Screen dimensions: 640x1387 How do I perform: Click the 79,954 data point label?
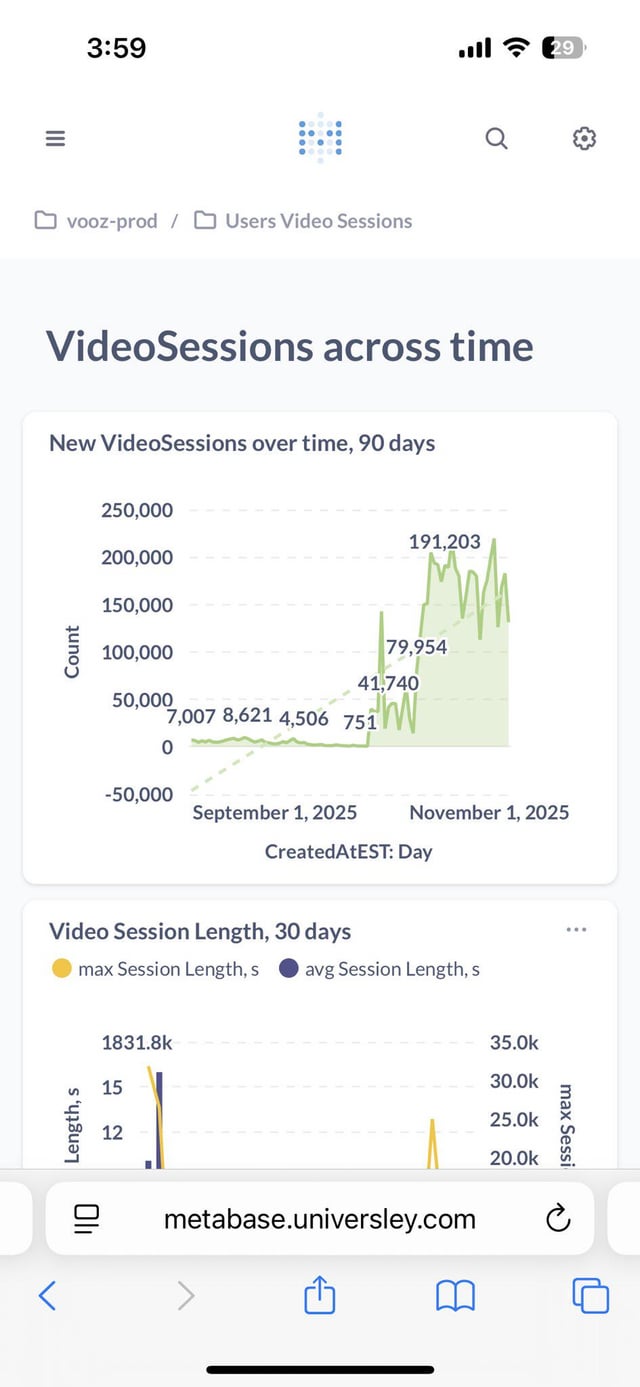coord(416,647)
